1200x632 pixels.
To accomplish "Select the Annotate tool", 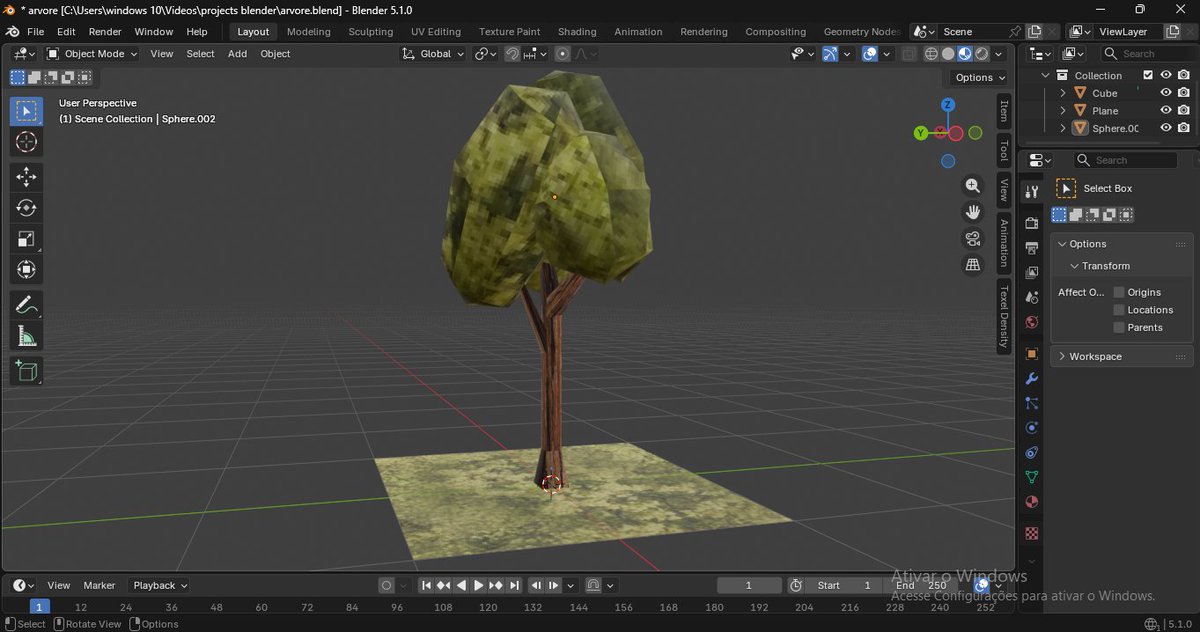I will click(27, 305).
